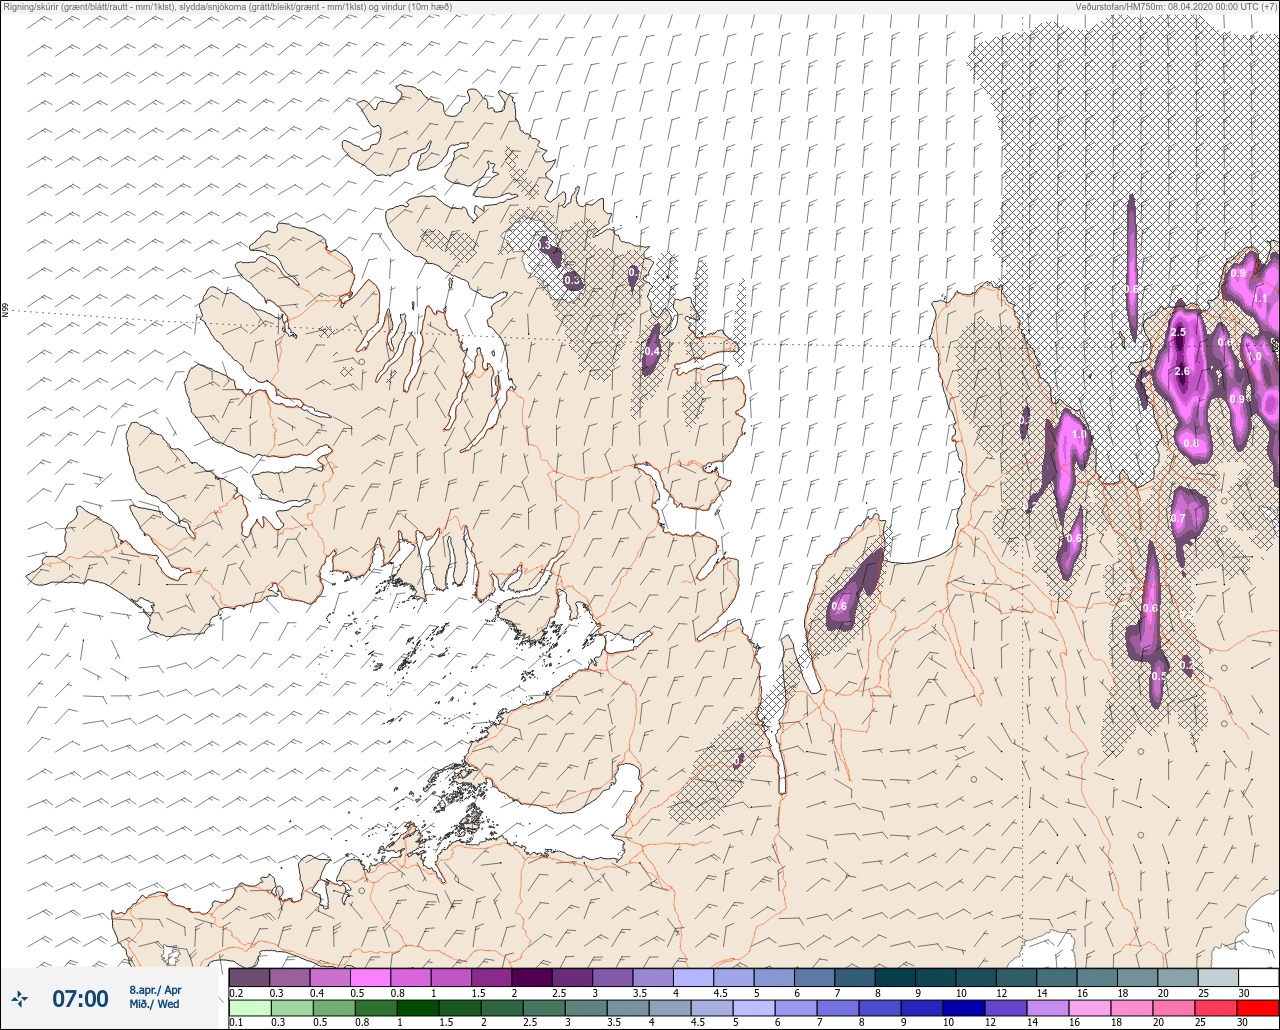Click the white 30 swatch in upper scale
Screen dimensions: 1280x1030
[1258, 977]
